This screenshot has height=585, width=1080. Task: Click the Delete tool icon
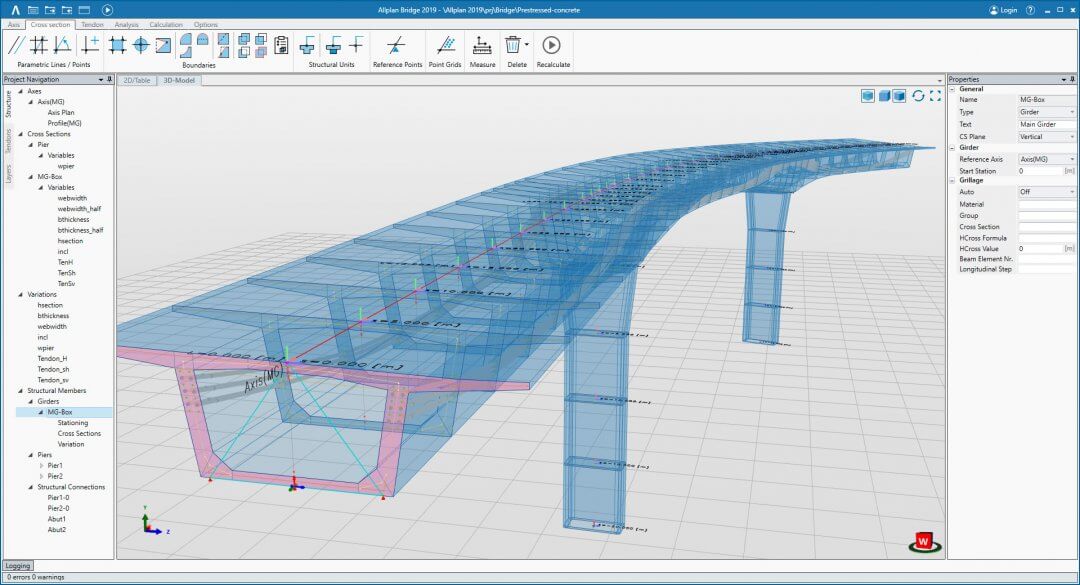pos(512,44)
